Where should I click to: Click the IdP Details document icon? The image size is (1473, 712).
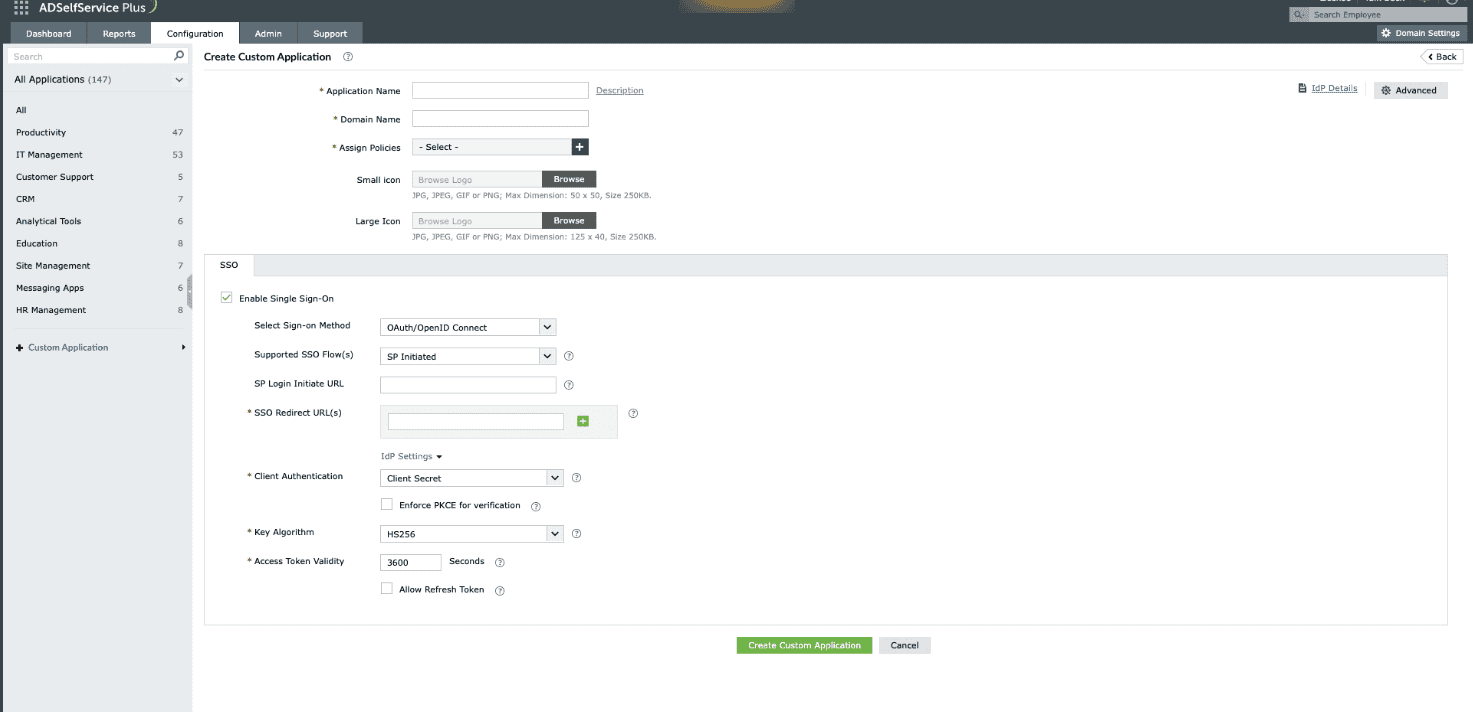[1302, 88]
